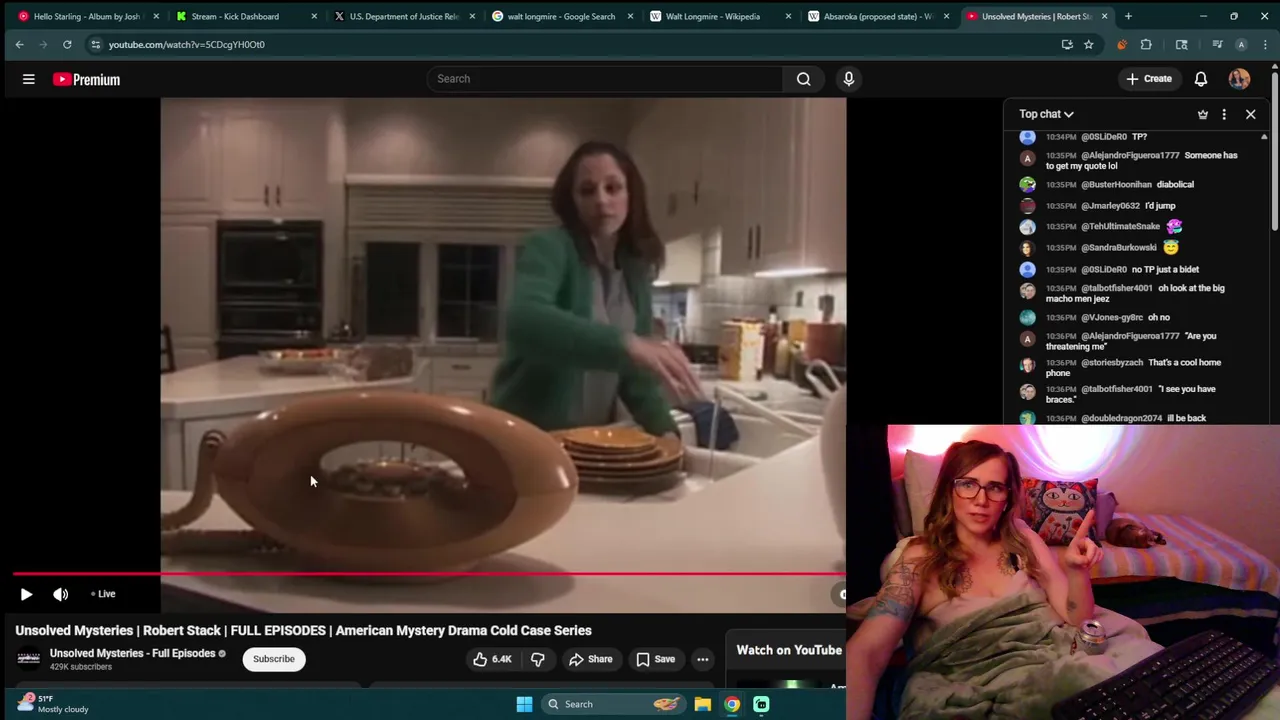Switch to the Hello Starling album tab
The image size is (1280, 720).
click(87, 16)
